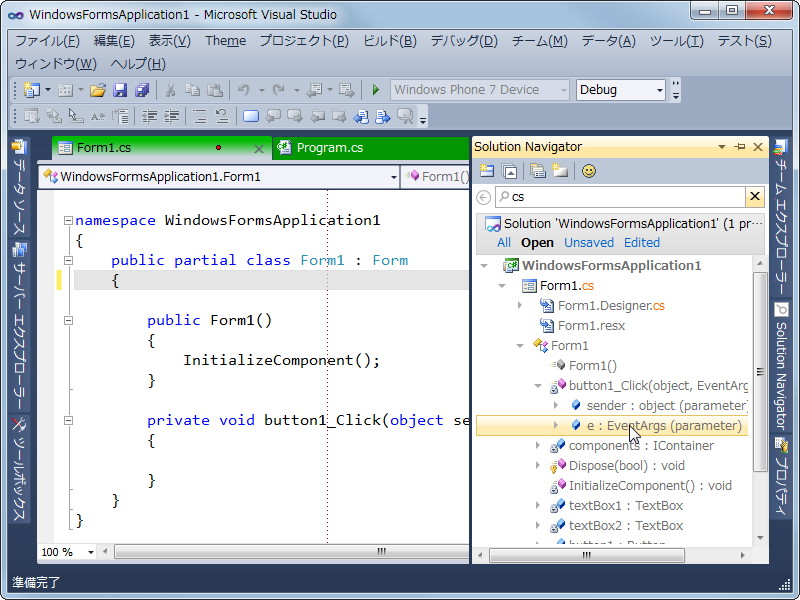Image resolution: width=800 pixels, height=600 pixels.
Task: Click the Cut scissors icon
Action: (170, 90)
